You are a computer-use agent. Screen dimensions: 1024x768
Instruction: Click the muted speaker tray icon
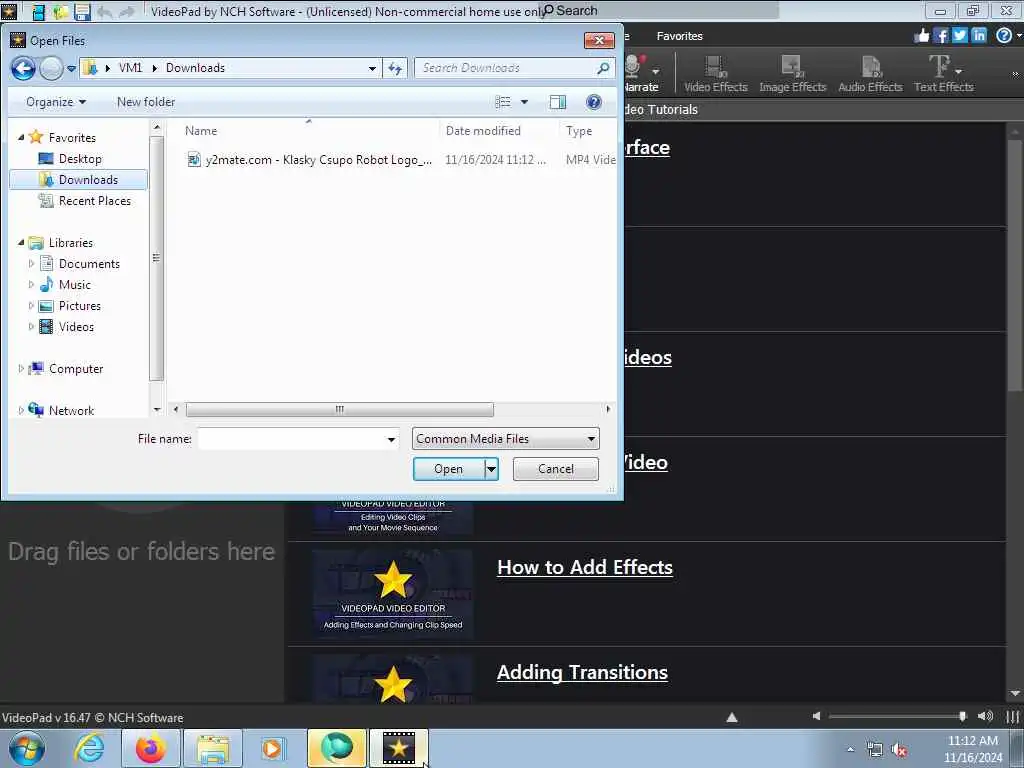[899, 750]
